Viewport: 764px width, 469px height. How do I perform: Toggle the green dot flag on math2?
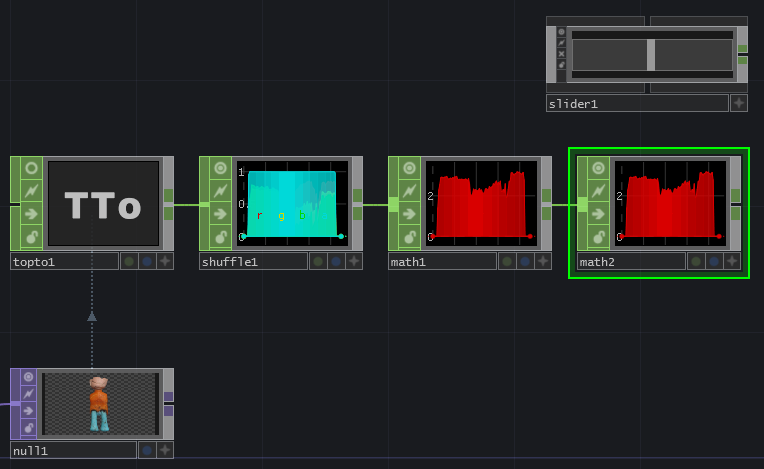pos(695,261)
